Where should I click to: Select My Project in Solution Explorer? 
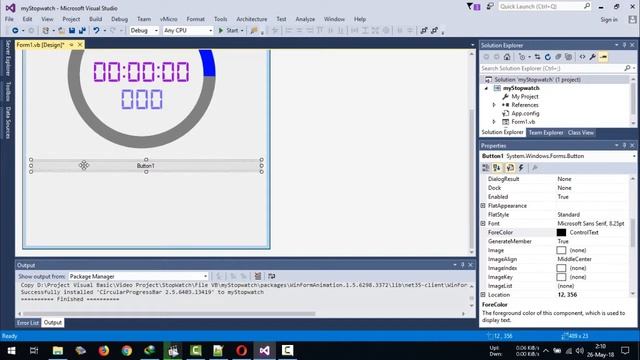tap(524, 97)
